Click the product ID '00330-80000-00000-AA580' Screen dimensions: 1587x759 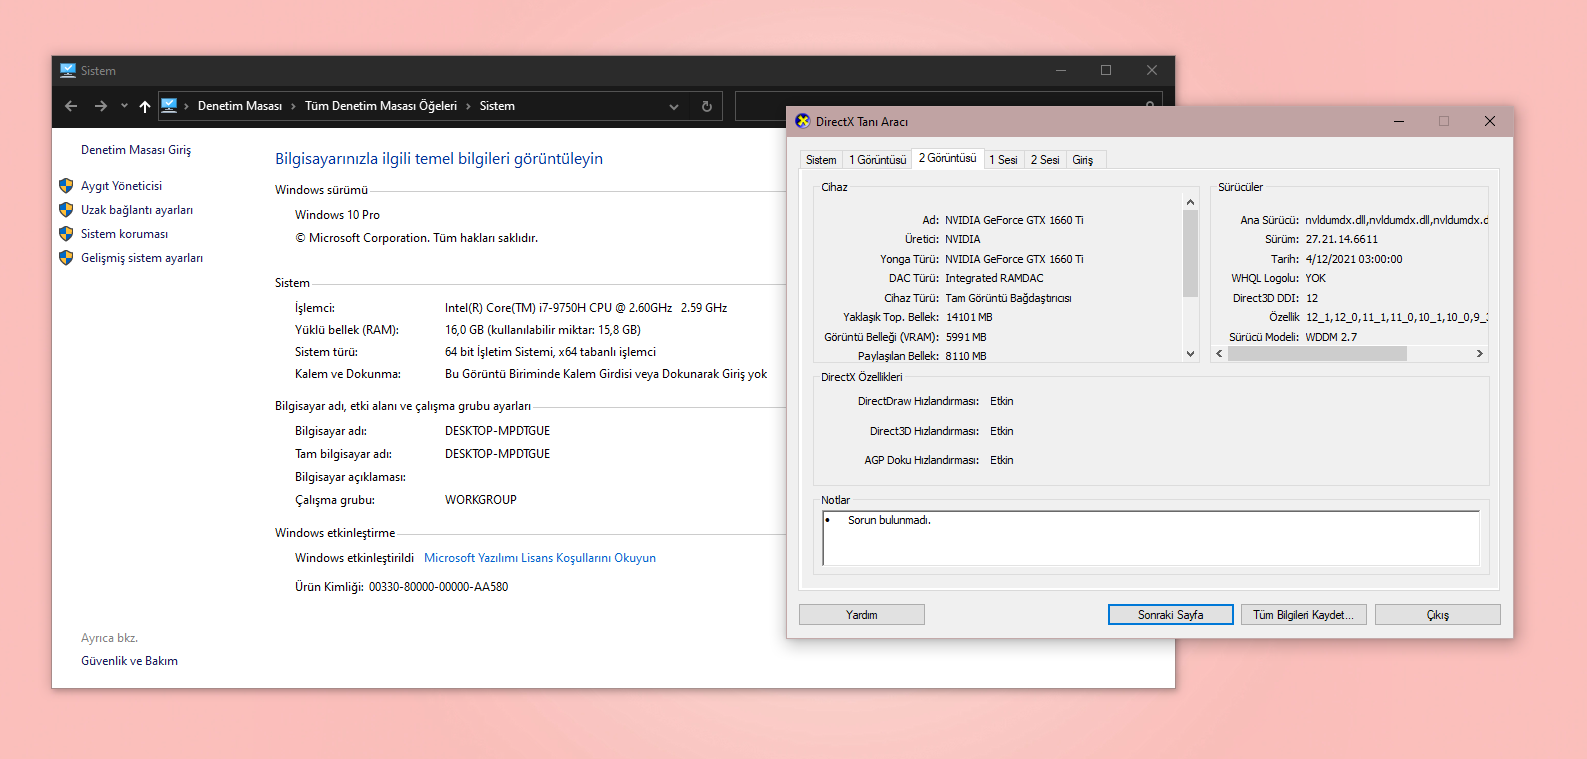coord(438,587)
